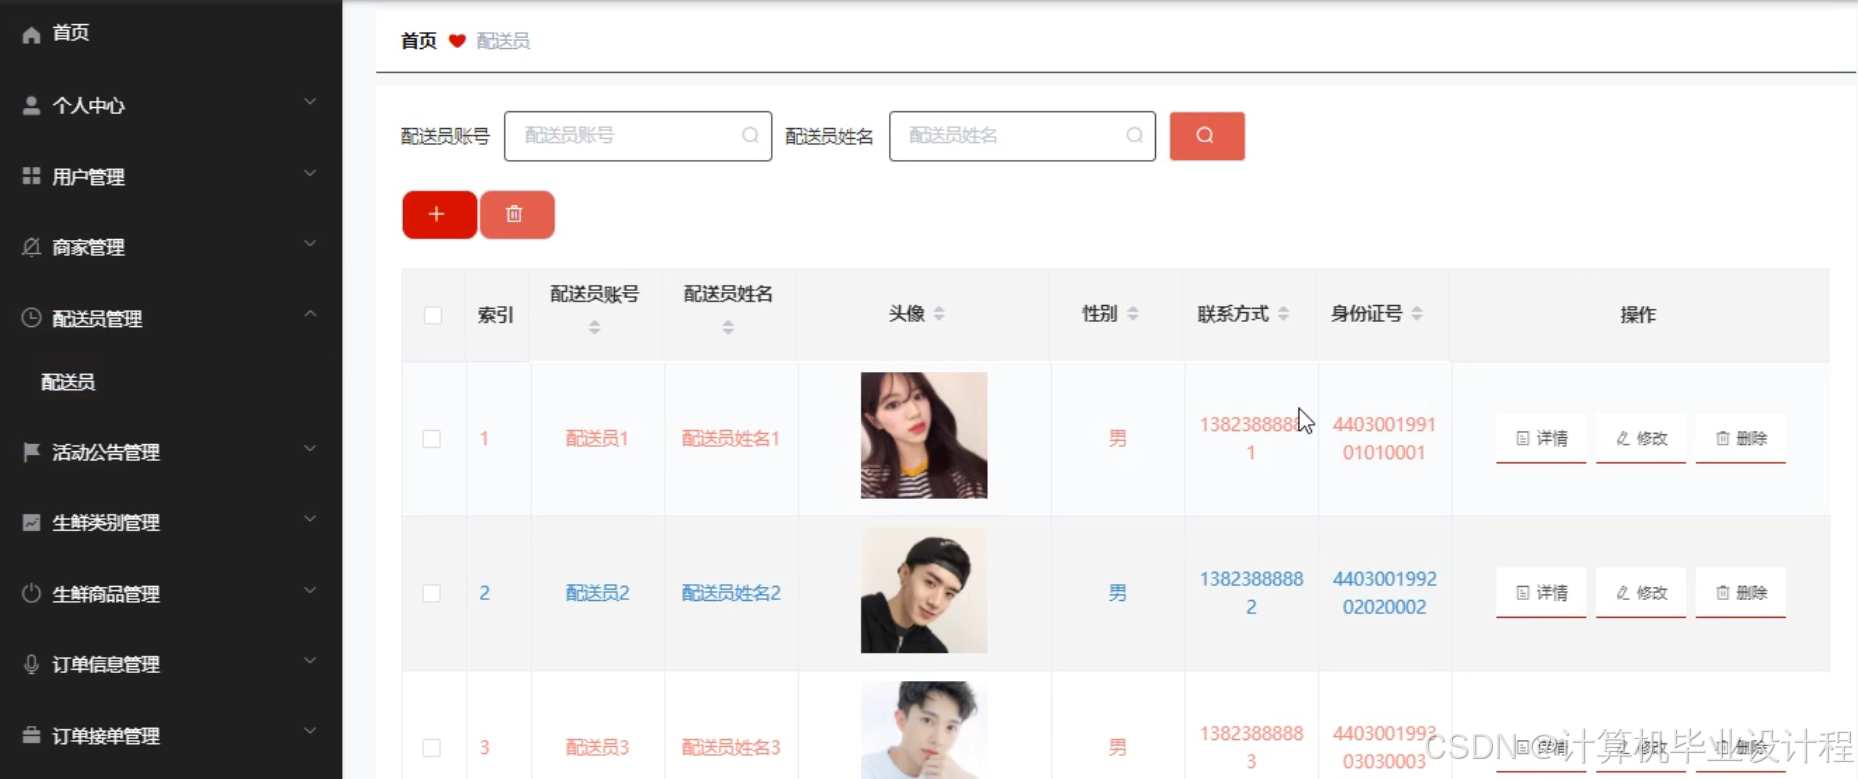Expand 订单信息管理 chevron in sidebar

(310, 661)
